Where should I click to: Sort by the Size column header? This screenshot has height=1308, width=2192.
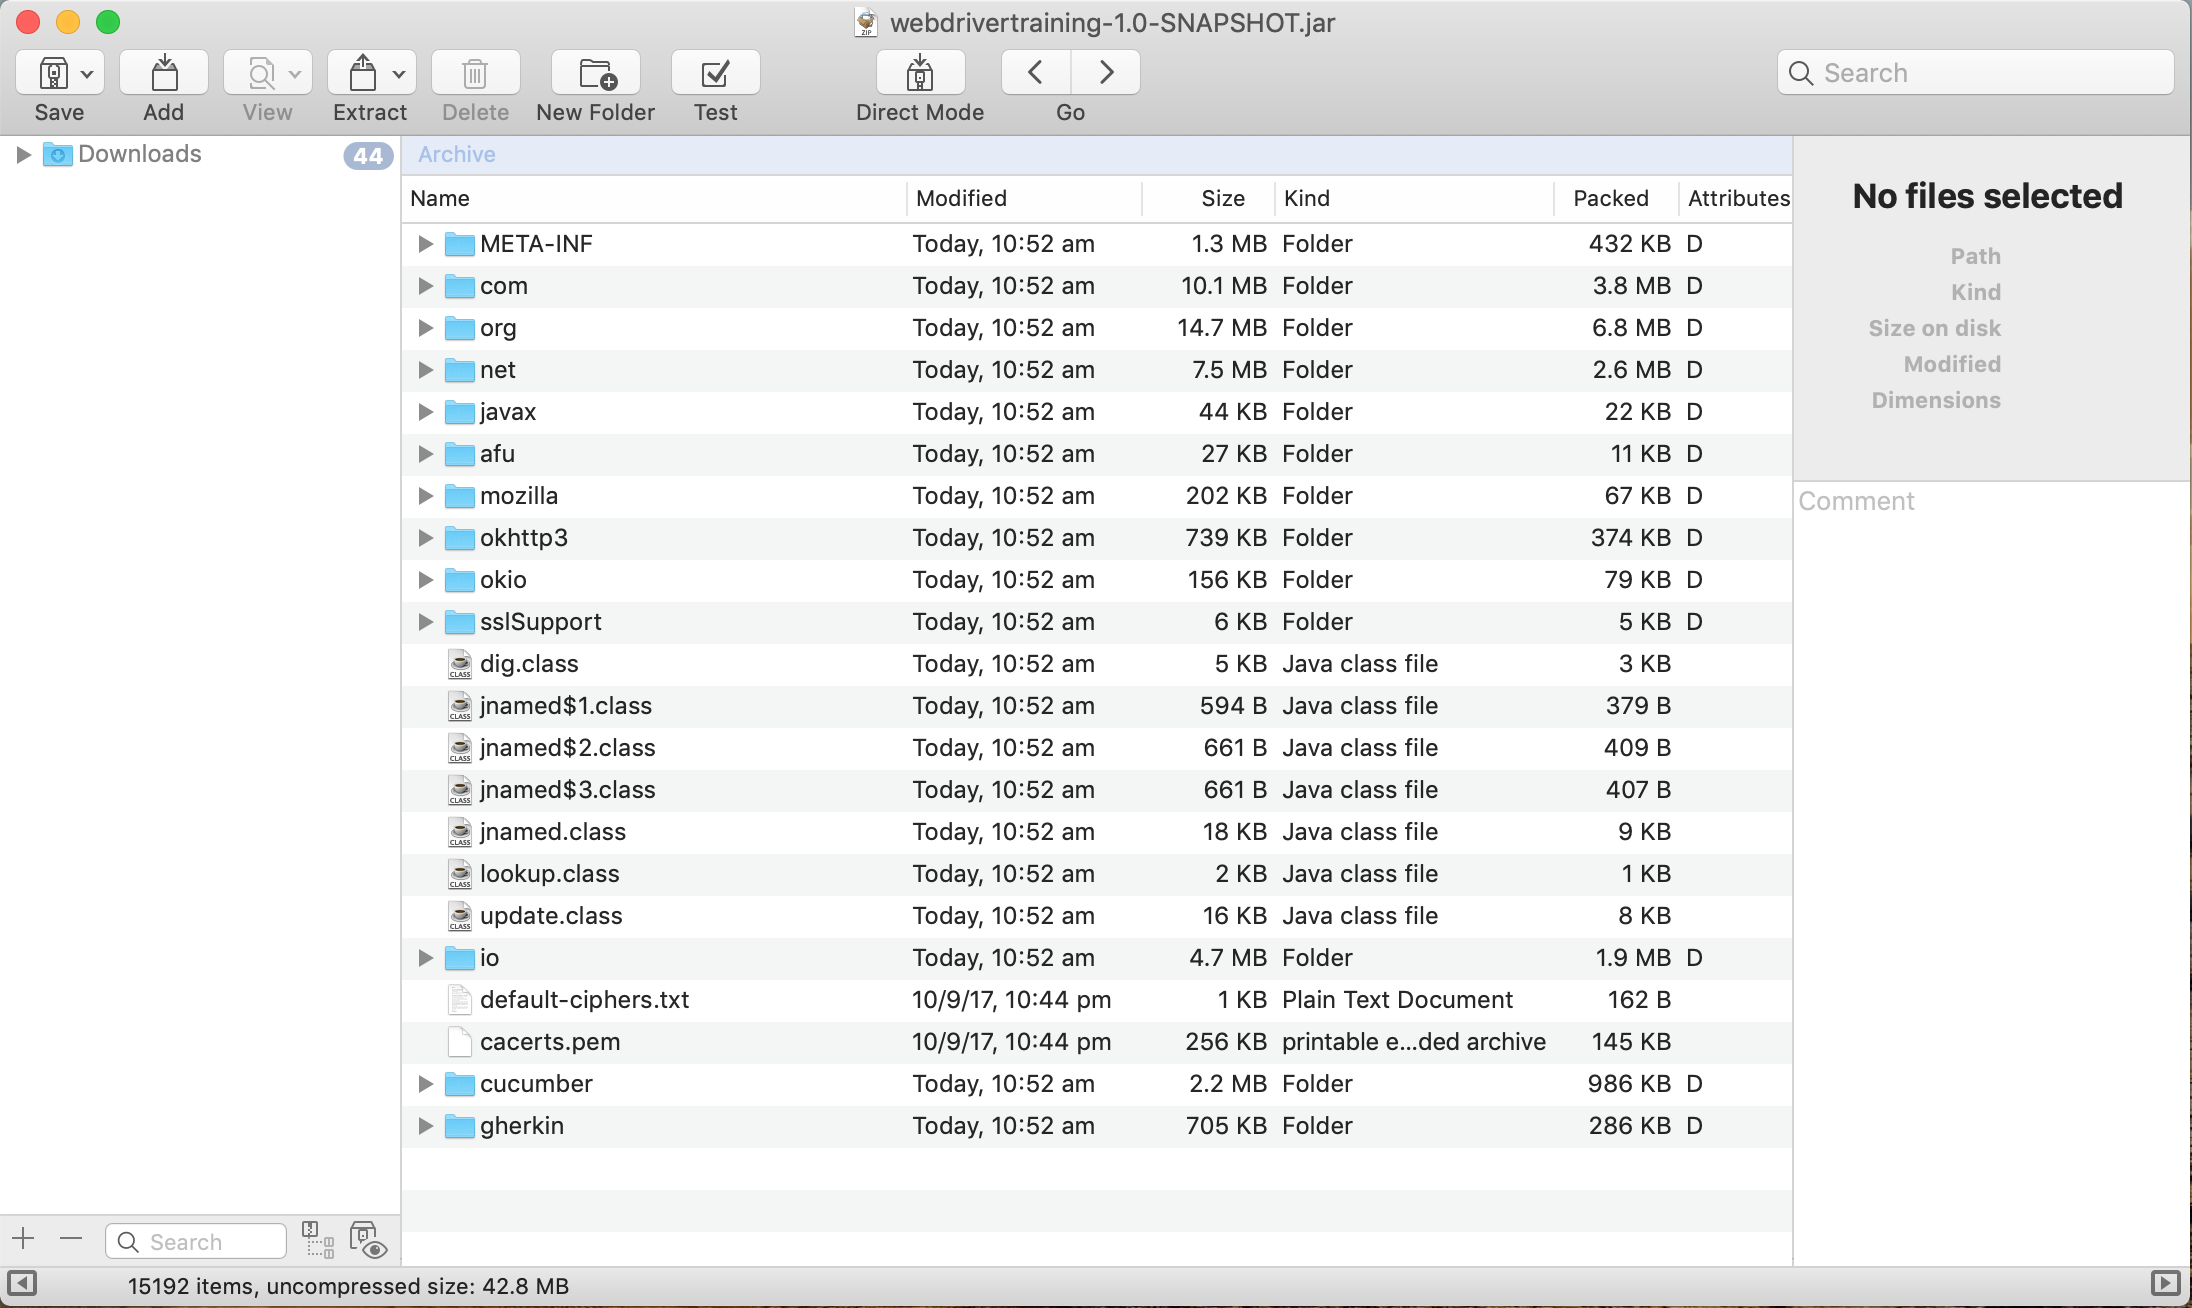coord(1222,198)
